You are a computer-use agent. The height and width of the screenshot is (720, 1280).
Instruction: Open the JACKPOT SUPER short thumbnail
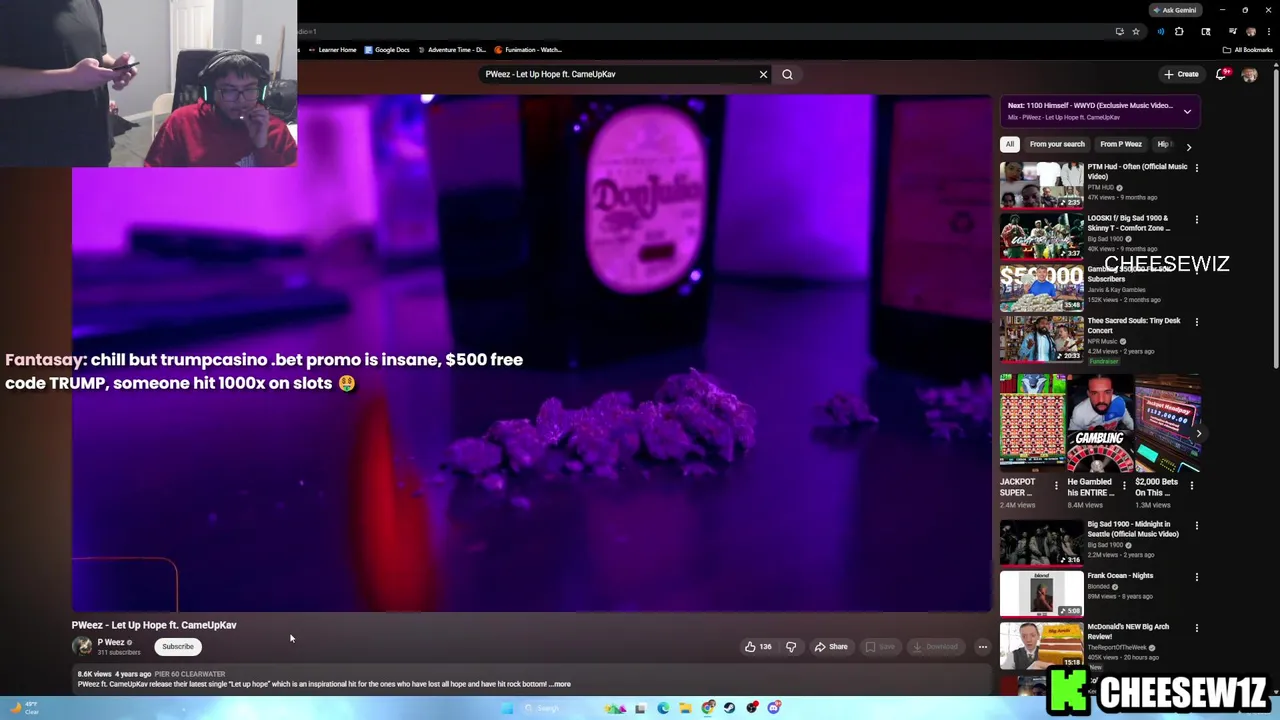pos(1032,423)
